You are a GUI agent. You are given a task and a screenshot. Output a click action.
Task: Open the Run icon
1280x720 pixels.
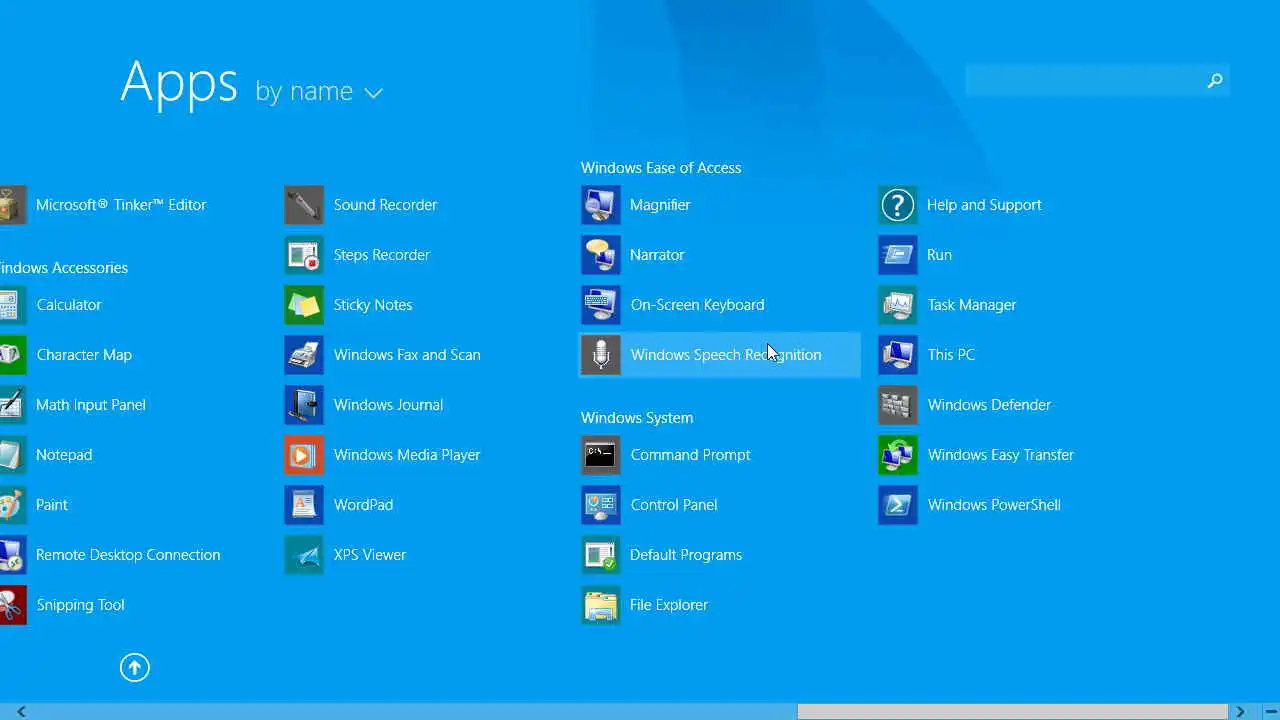point(898,255)
